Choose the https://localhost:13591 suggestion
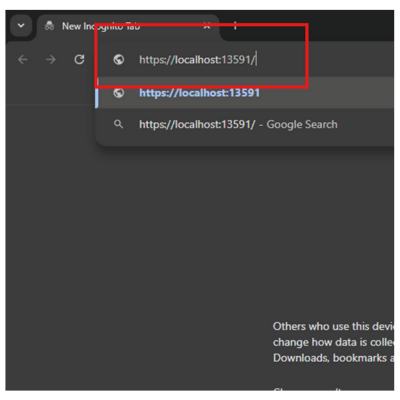This screenshot has width=400, height=400. 245,93
